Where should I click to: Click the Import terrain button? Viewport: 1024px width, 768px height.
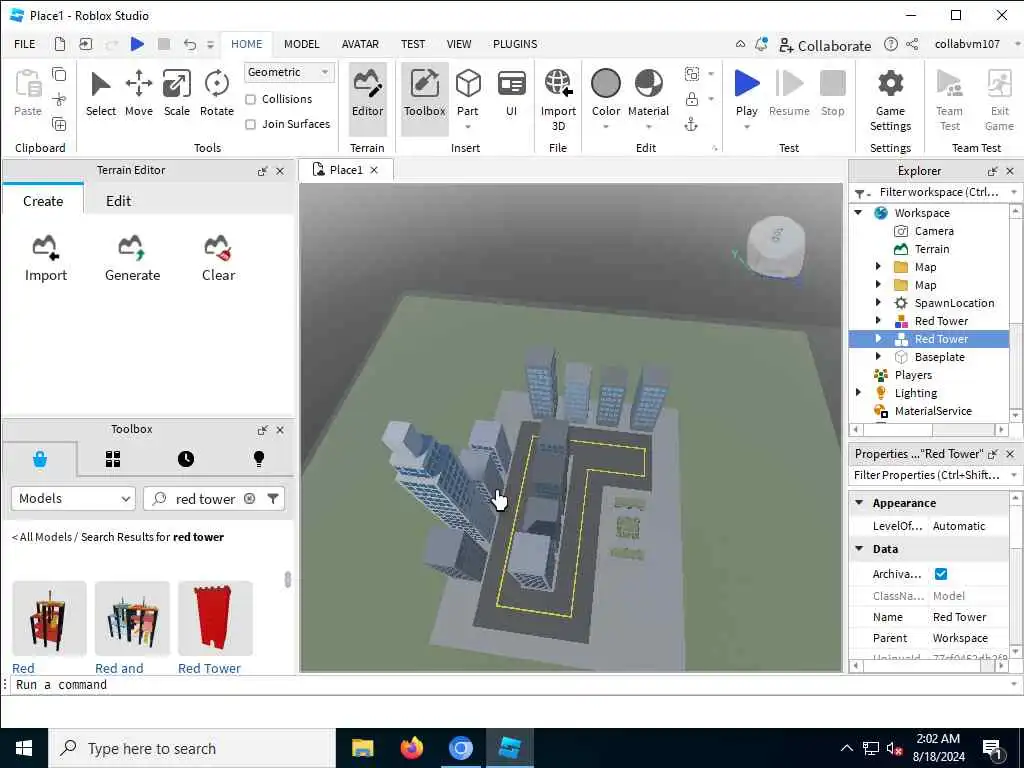(x=46, y=259)
